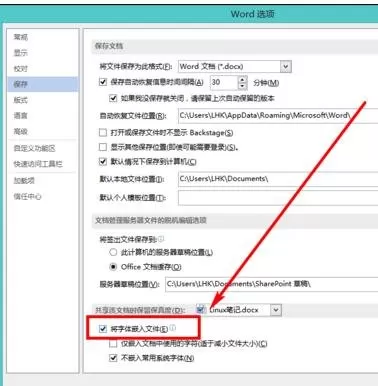This screenshot has width=378, height=386.
Task: Click the Word document icon before Linux笔记.docx
Action: 201,310
